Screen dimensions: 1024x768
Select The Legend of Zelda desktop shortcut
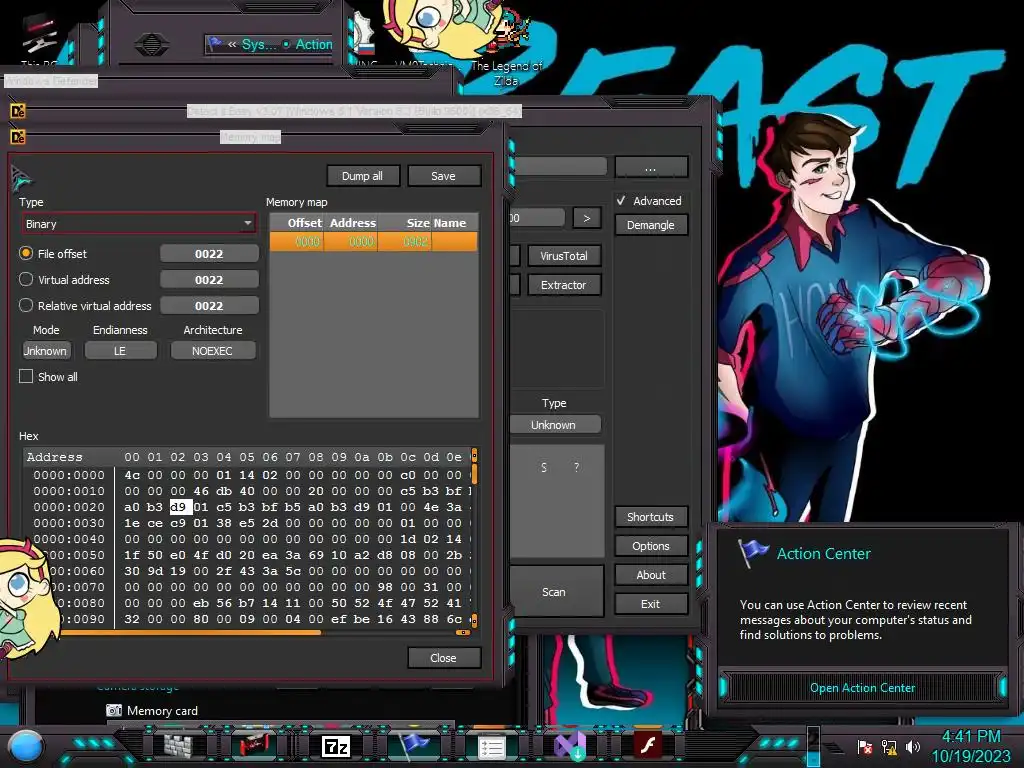coord(506,46)
